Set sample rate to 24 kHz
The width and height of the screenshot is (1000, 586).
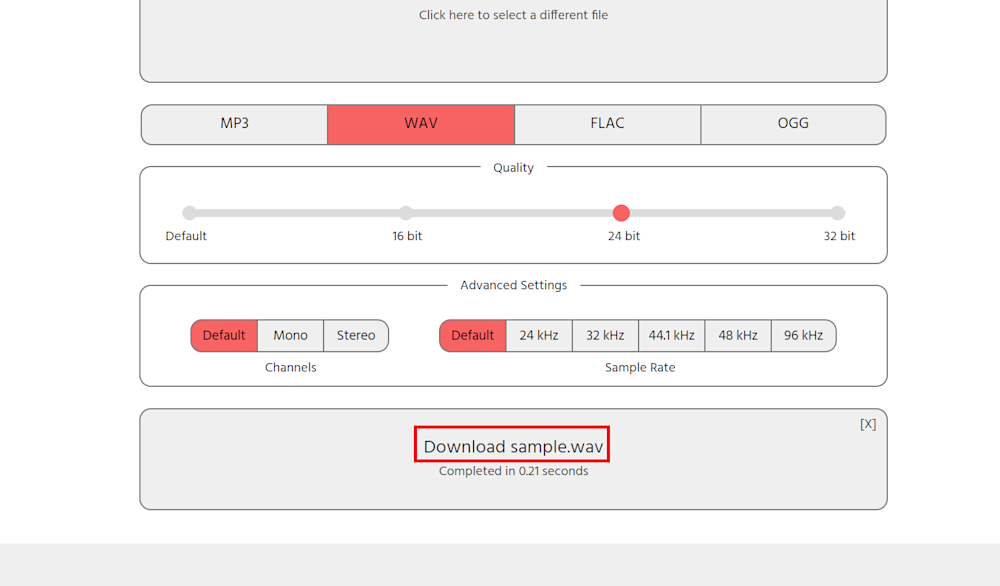coord(539,335)
